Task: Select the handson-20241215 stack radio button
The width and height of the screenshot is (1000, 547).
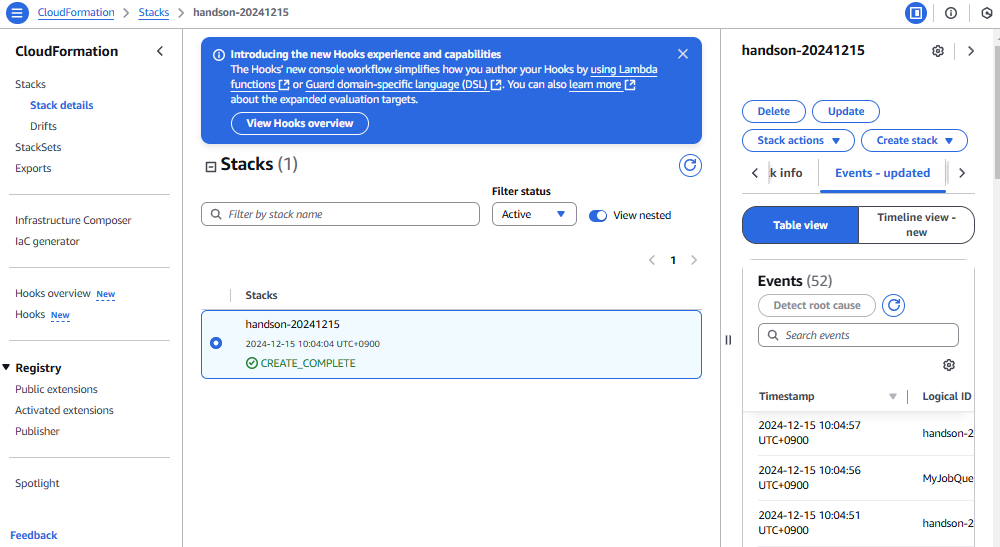Action: 216,343
